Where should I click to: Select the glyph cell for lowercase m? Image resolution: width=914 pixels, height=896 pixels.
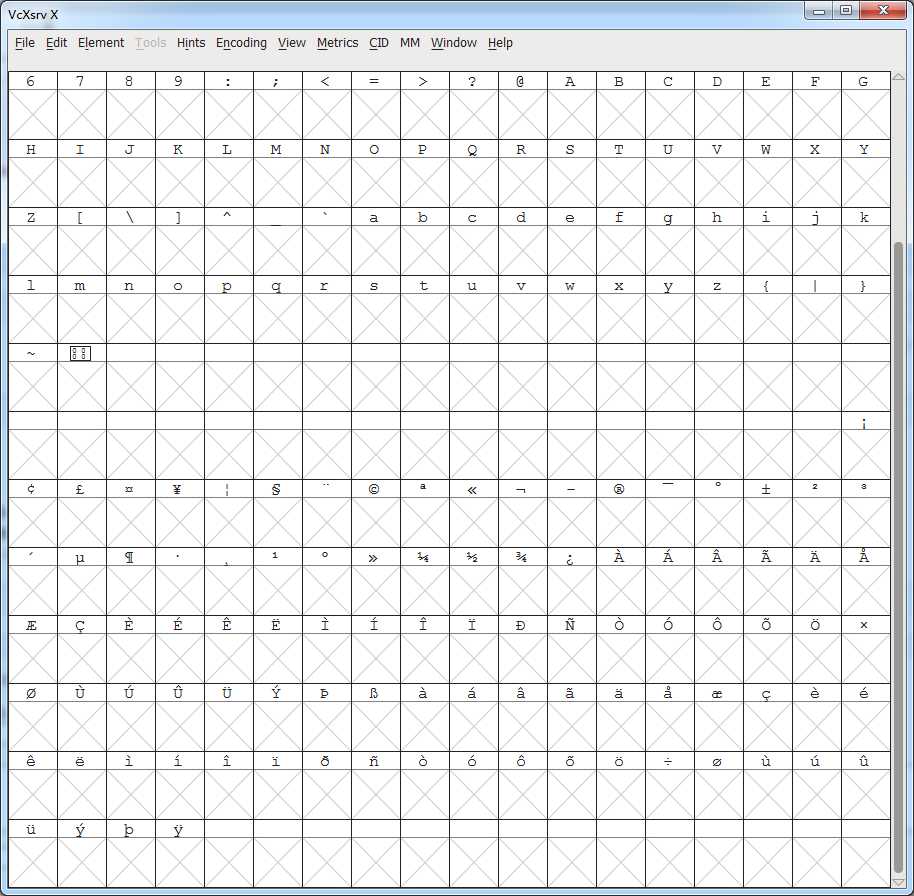[x=82, y=310]
